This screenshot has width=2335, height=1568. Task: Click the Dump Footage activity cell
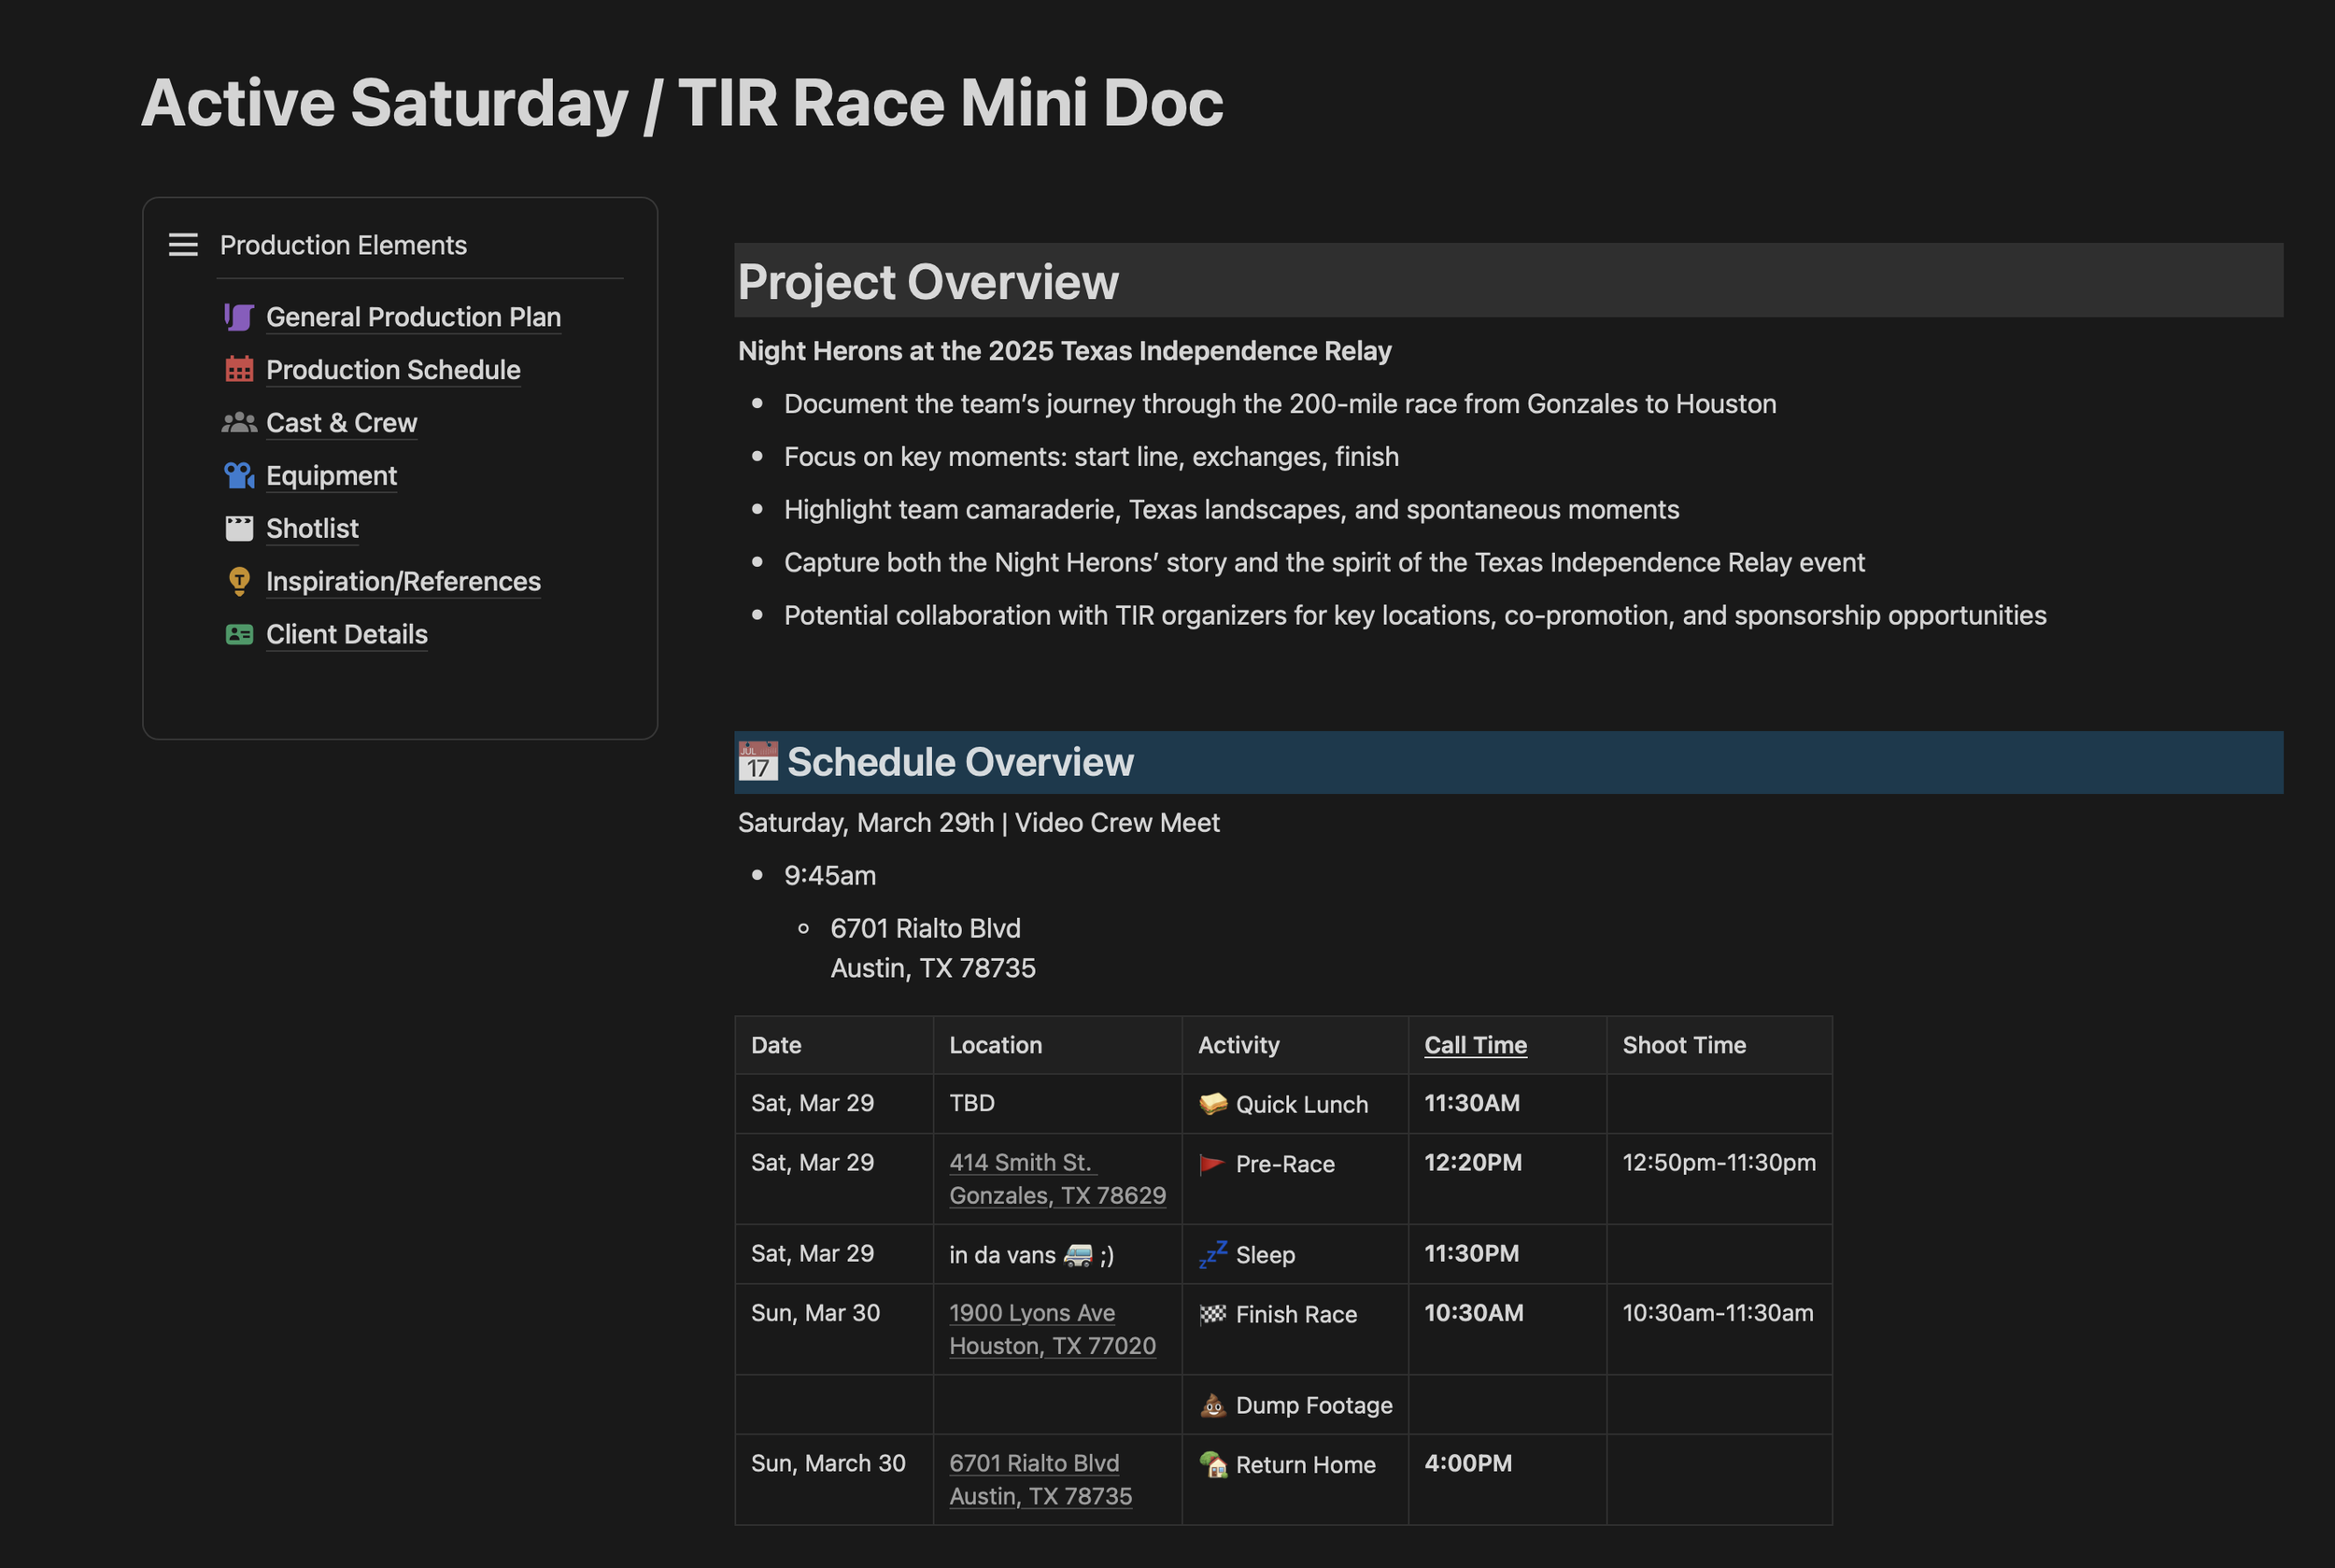pos(1312,1405)
